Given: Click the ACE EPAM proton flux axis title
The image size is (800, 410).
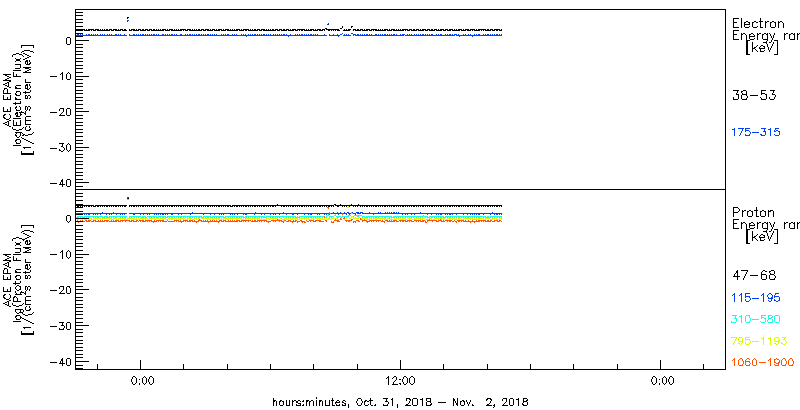Looking at the screenshot, I should click(x=20, y=278).
